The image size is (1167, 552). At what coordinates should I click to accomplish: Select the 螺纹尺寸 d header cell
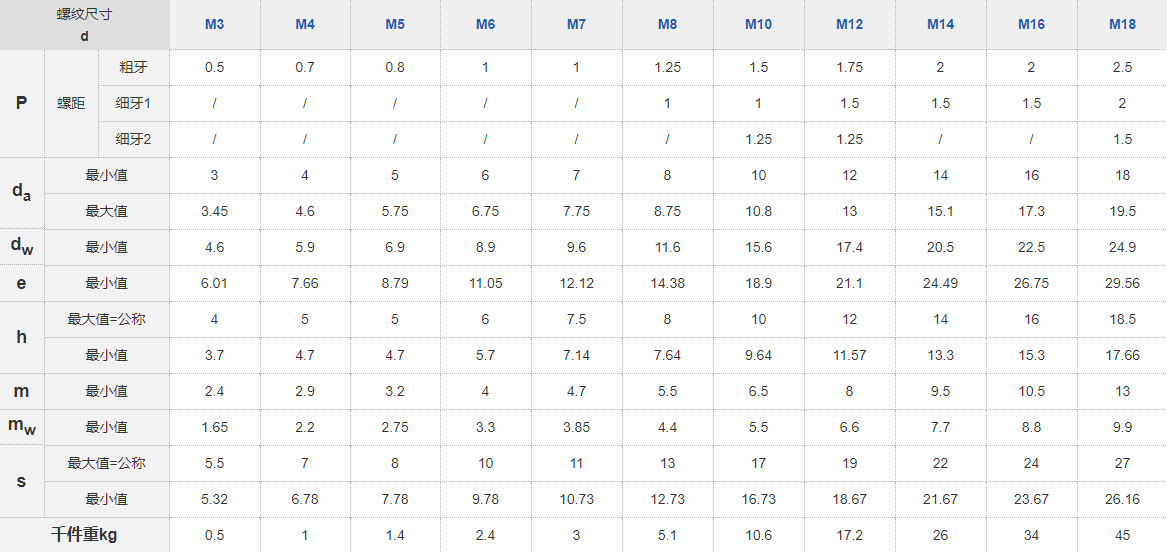click(x=85, y=25)
